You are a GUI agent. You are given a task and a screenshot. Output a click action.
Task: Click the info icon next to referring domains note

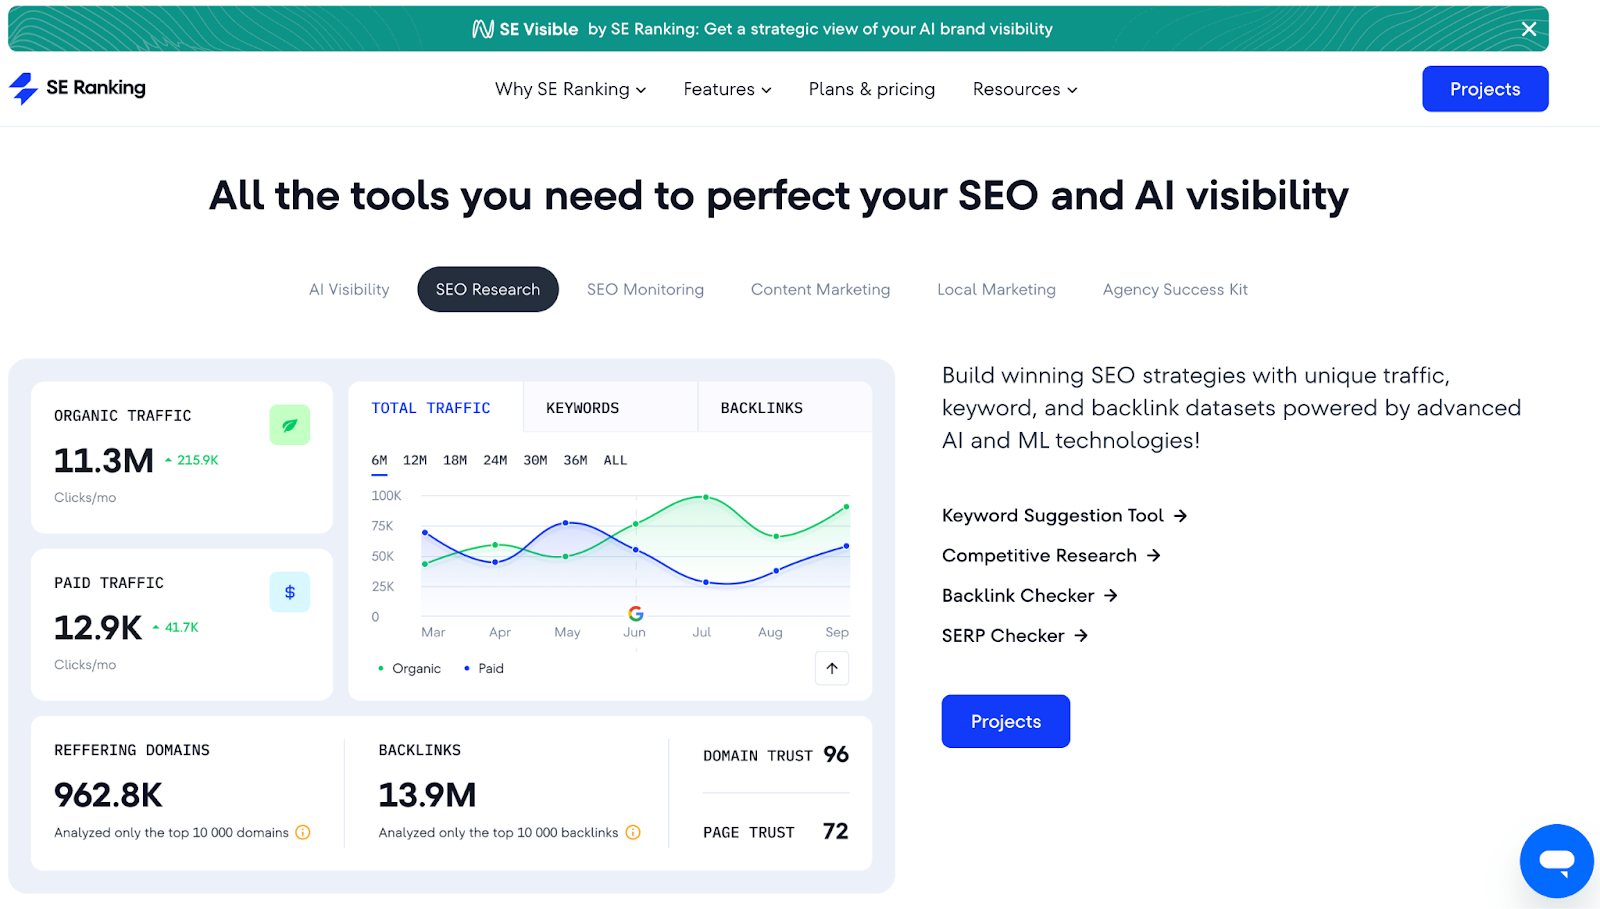303,832
